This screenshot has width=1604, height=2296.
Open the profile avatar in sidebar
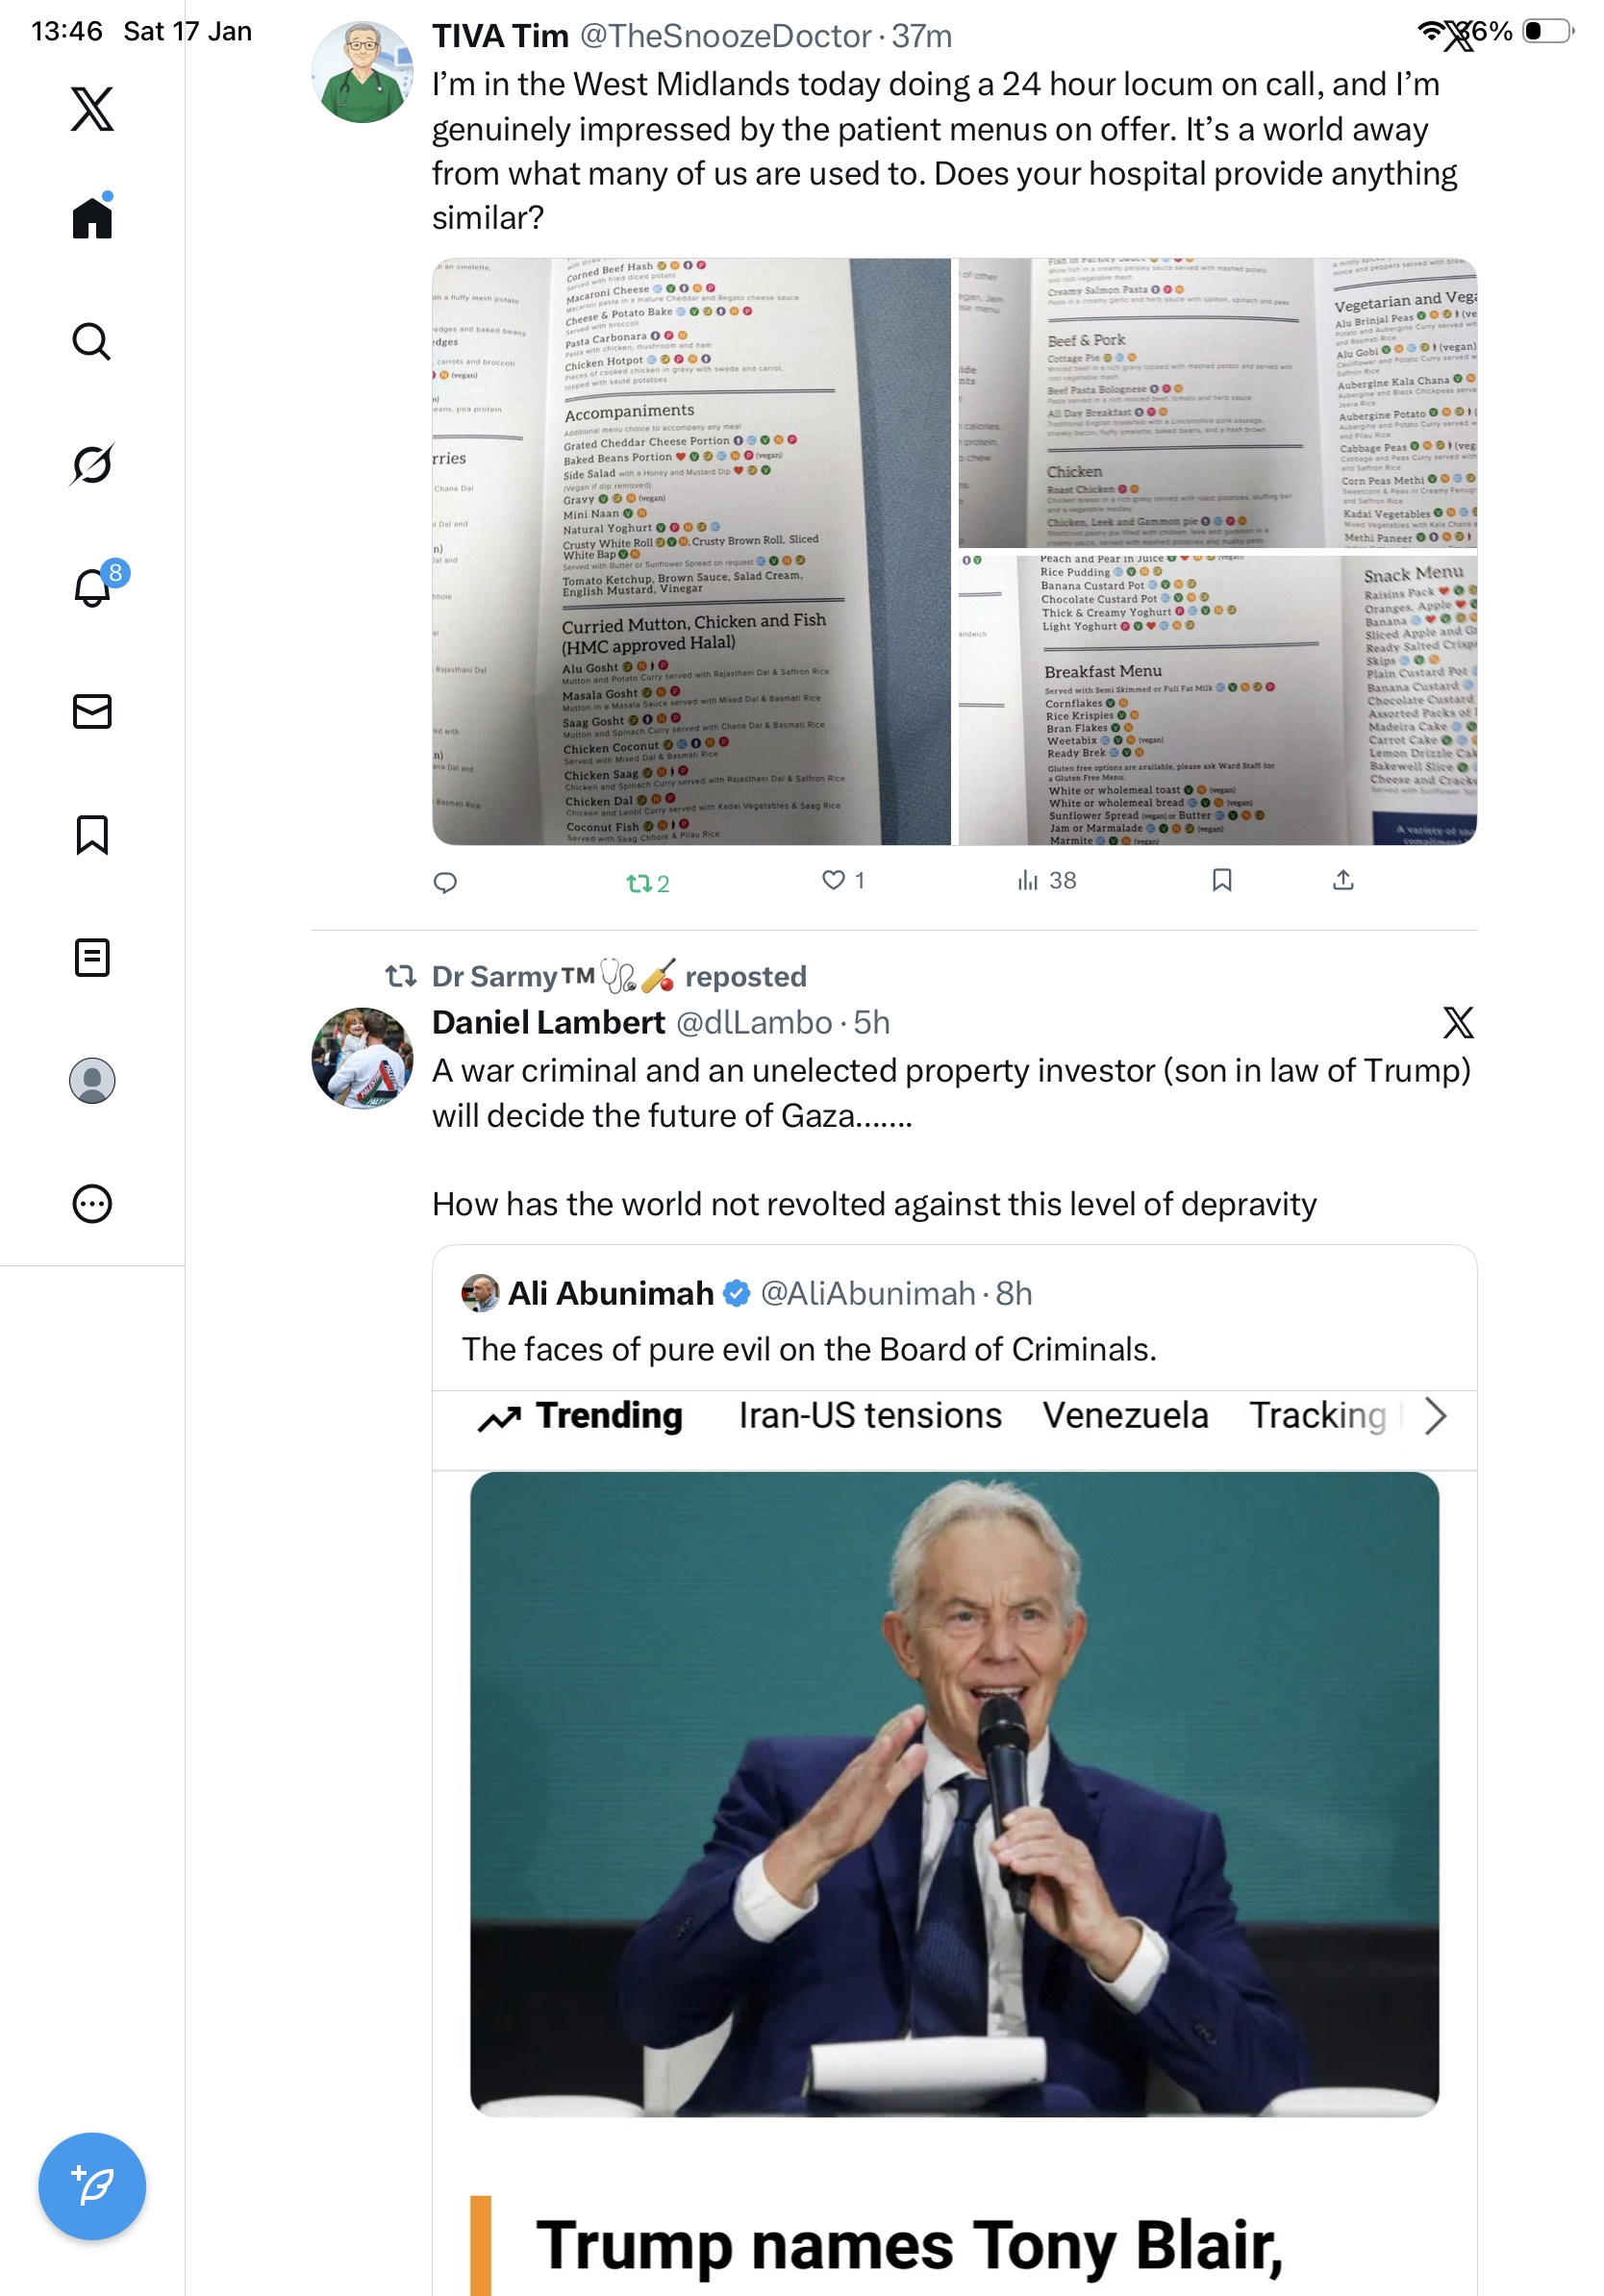coord(92,1080)
